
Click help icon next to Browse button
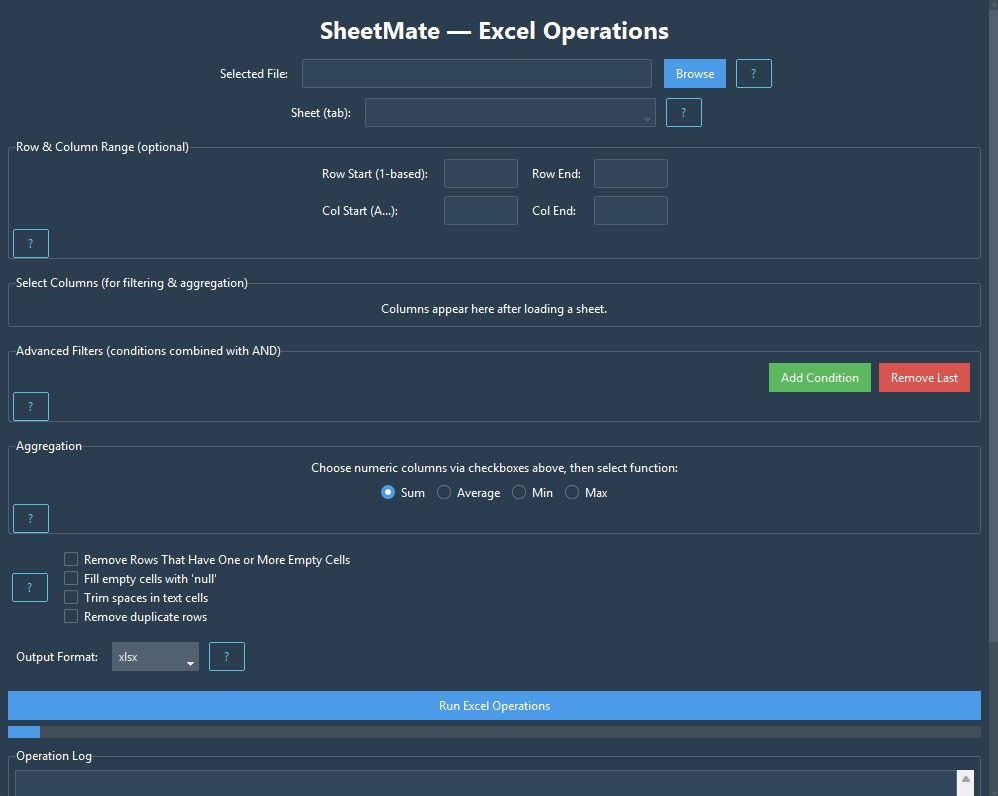[753, 74]
